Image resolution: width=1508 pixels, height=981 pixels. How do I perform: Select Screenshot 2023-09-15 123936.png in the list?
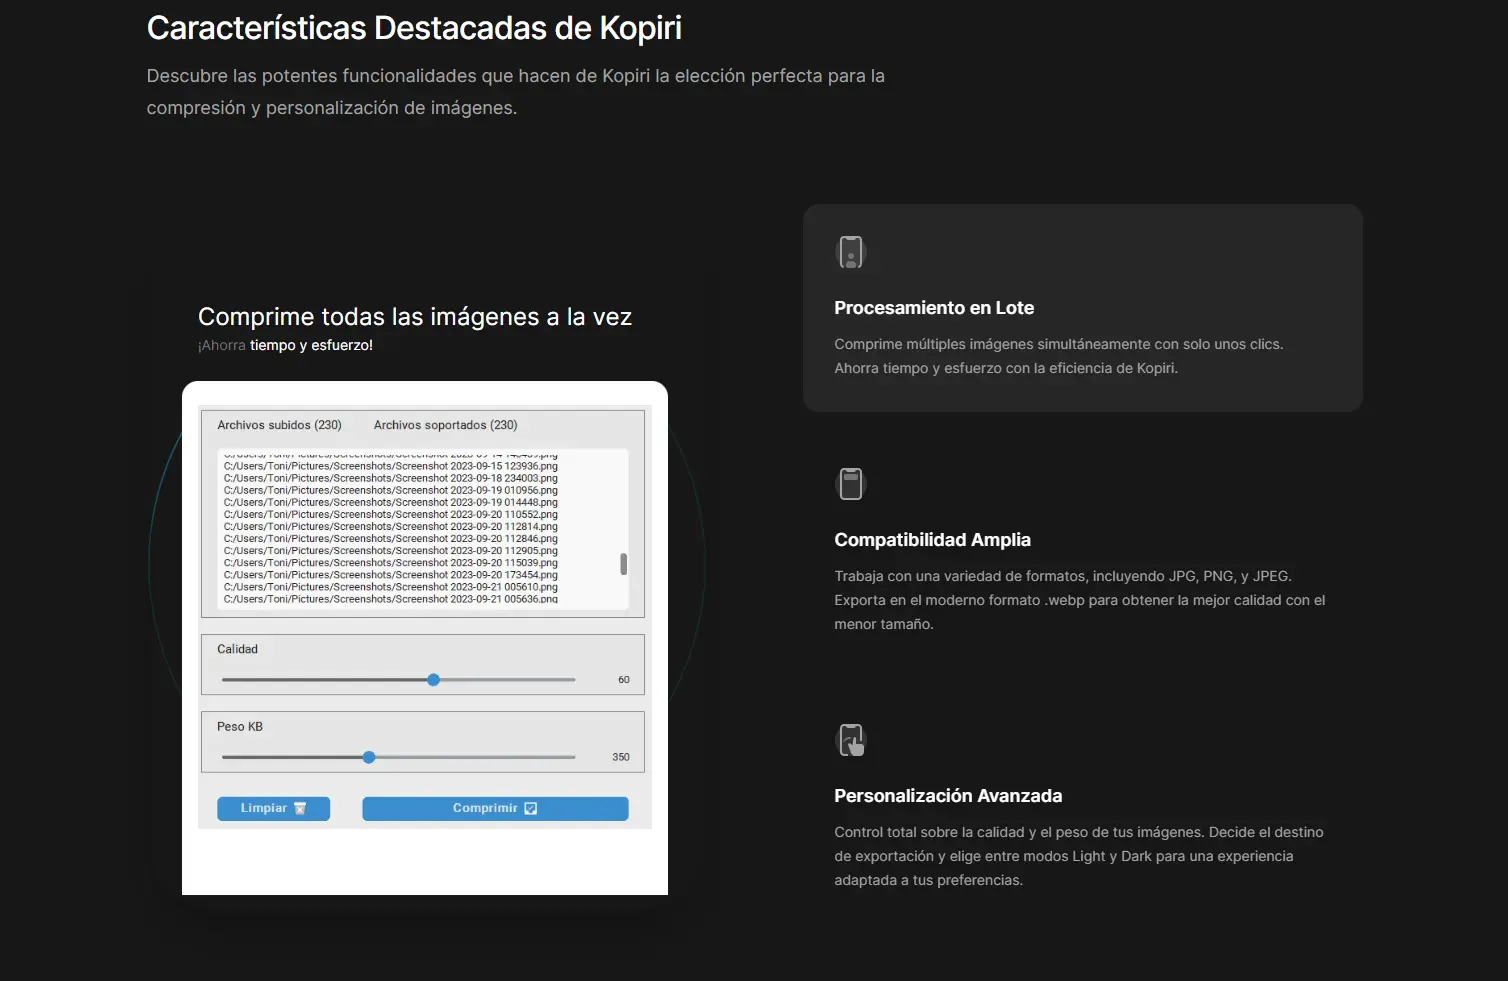pyautogui.click(x=390, y=465)
